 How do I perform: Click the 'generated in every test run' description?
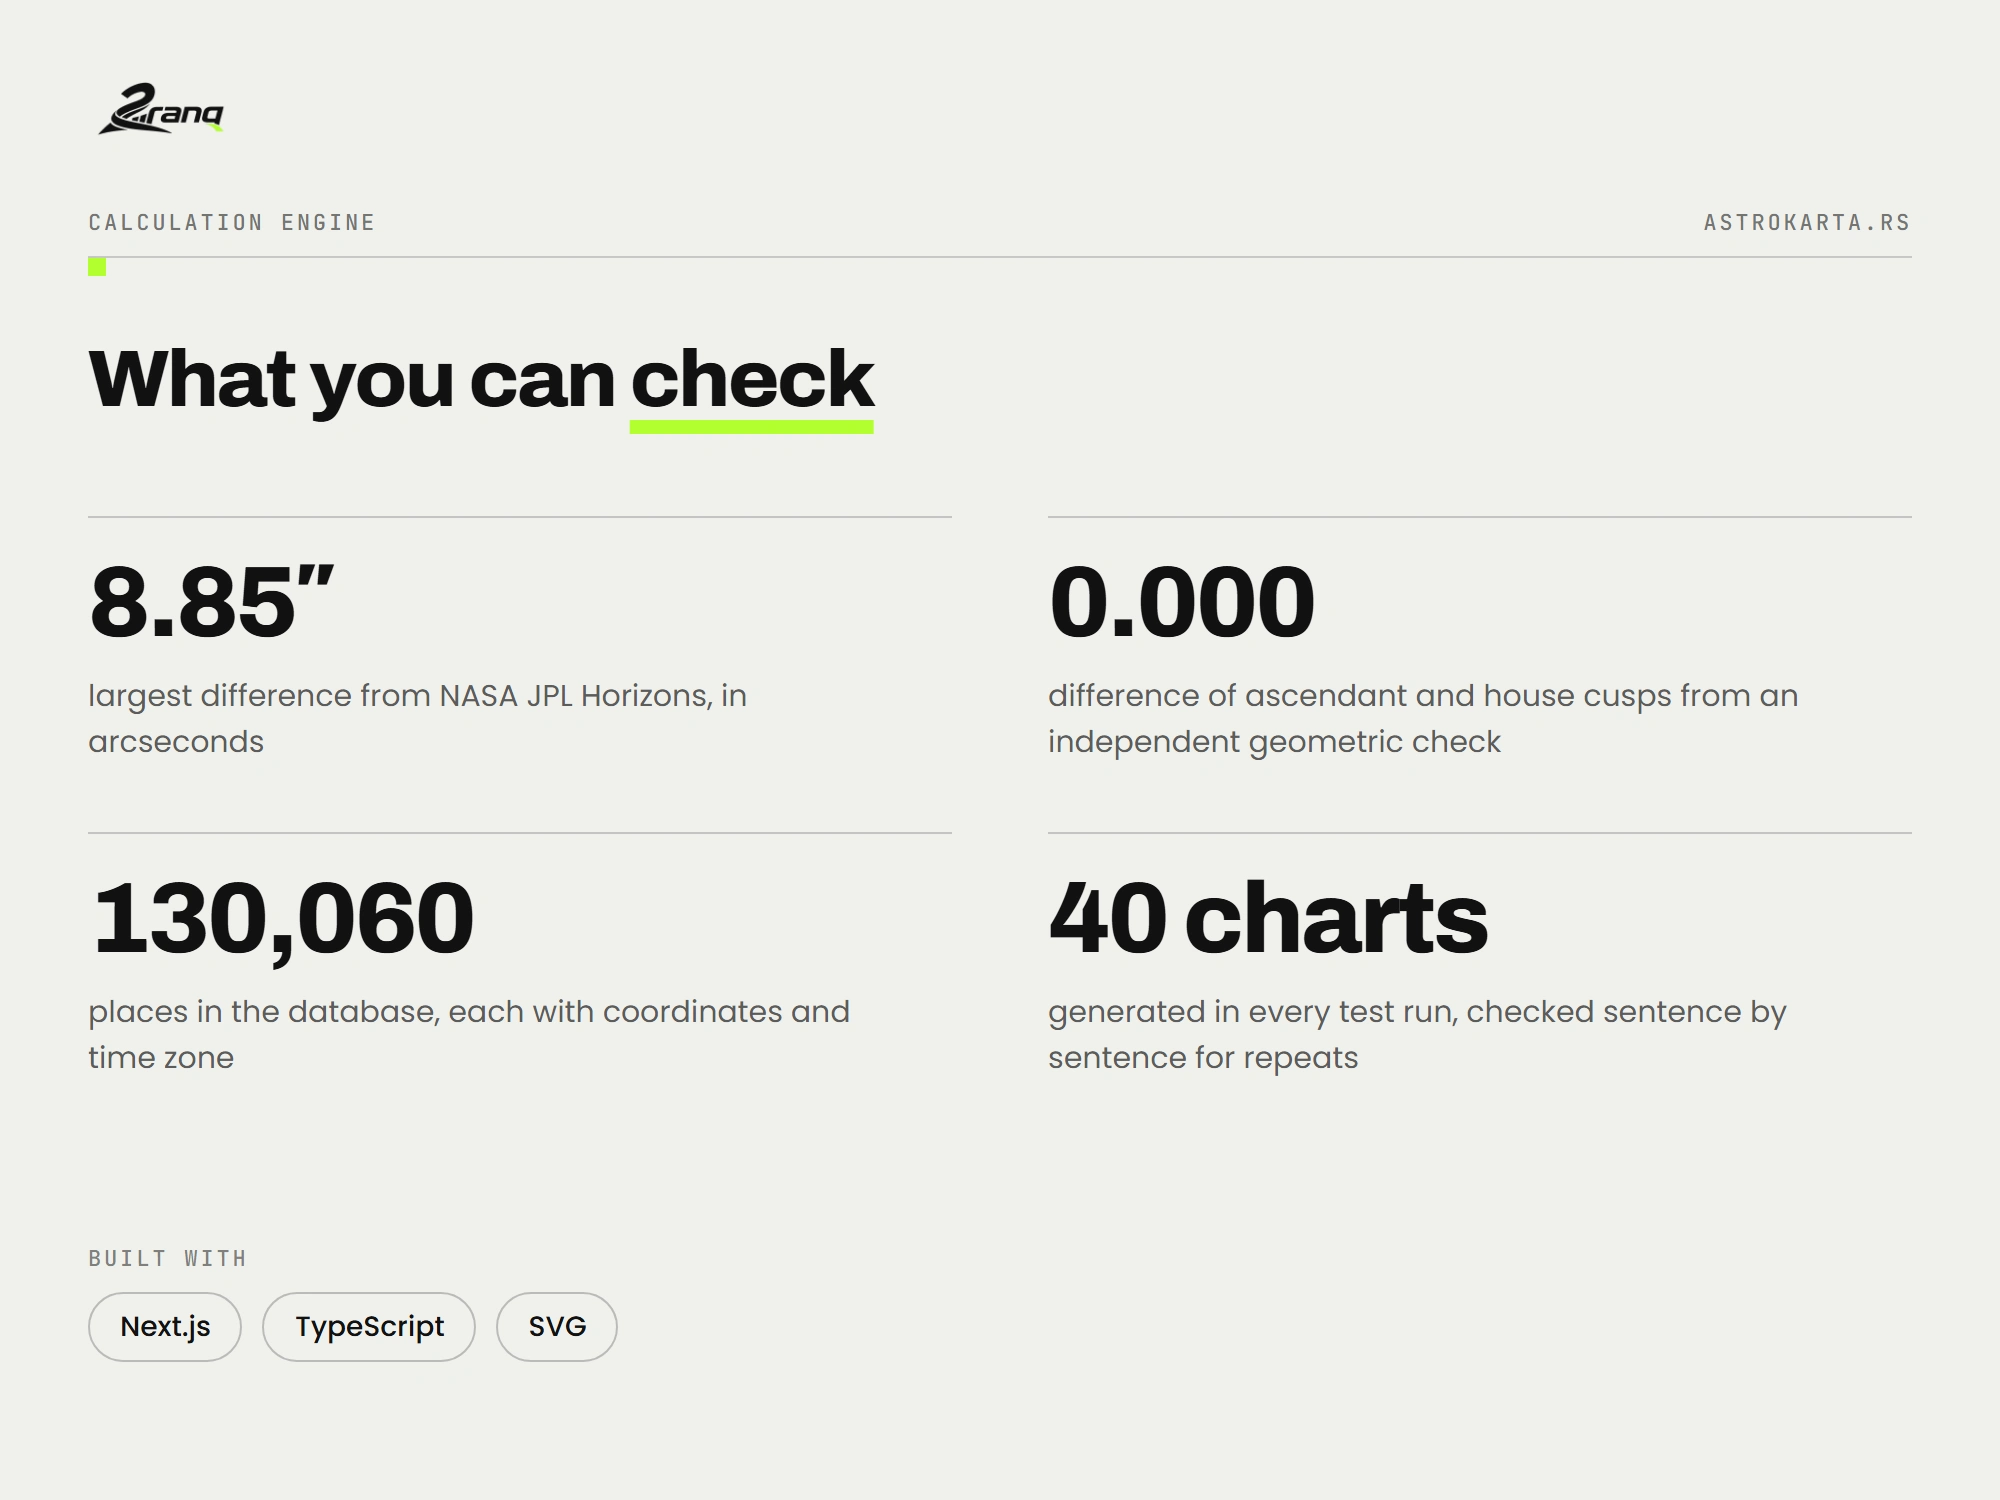pos(1417,1034)
